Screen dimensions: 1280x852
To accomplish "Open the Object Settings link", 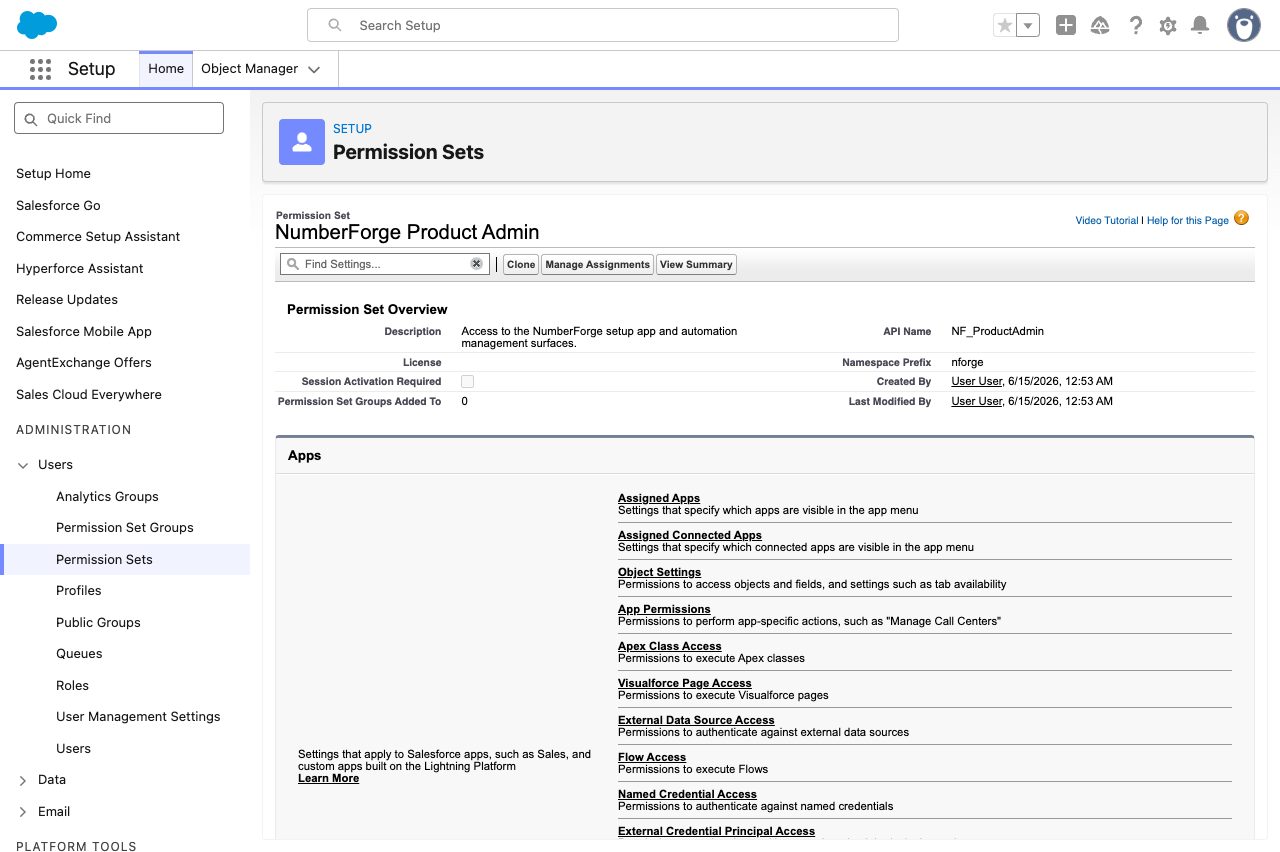I will (x=659, y=572).
